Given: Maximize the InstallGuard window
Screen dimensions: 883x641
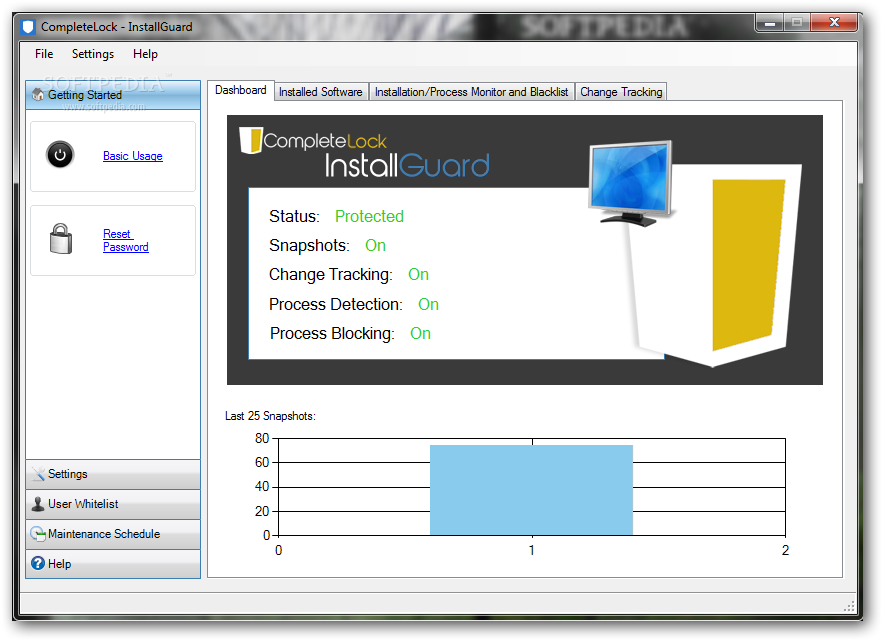Looking at the screenshot, I should click(x=796, y=23).
